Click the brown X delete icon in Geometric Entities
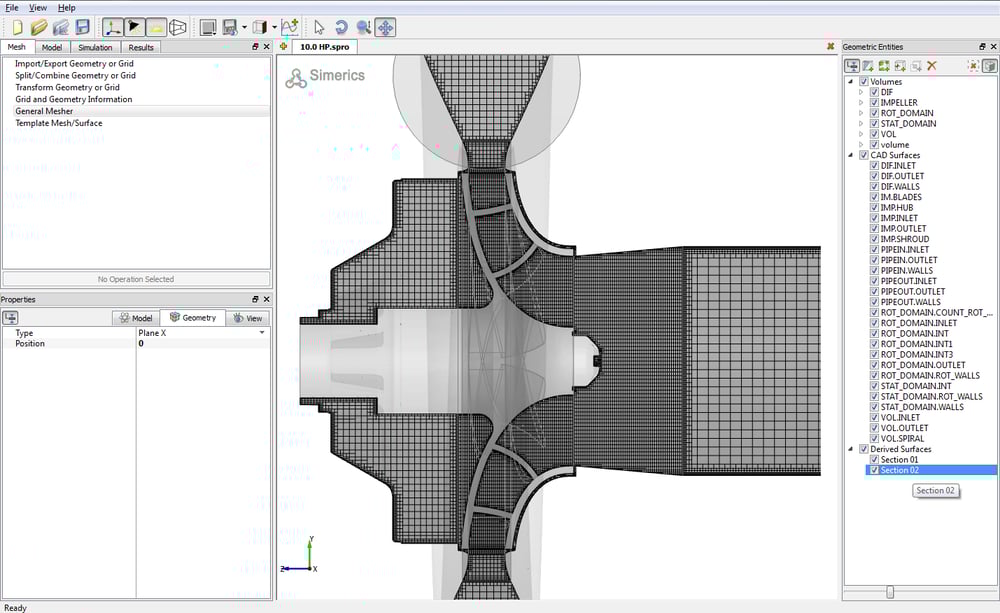 click(932, 65)
